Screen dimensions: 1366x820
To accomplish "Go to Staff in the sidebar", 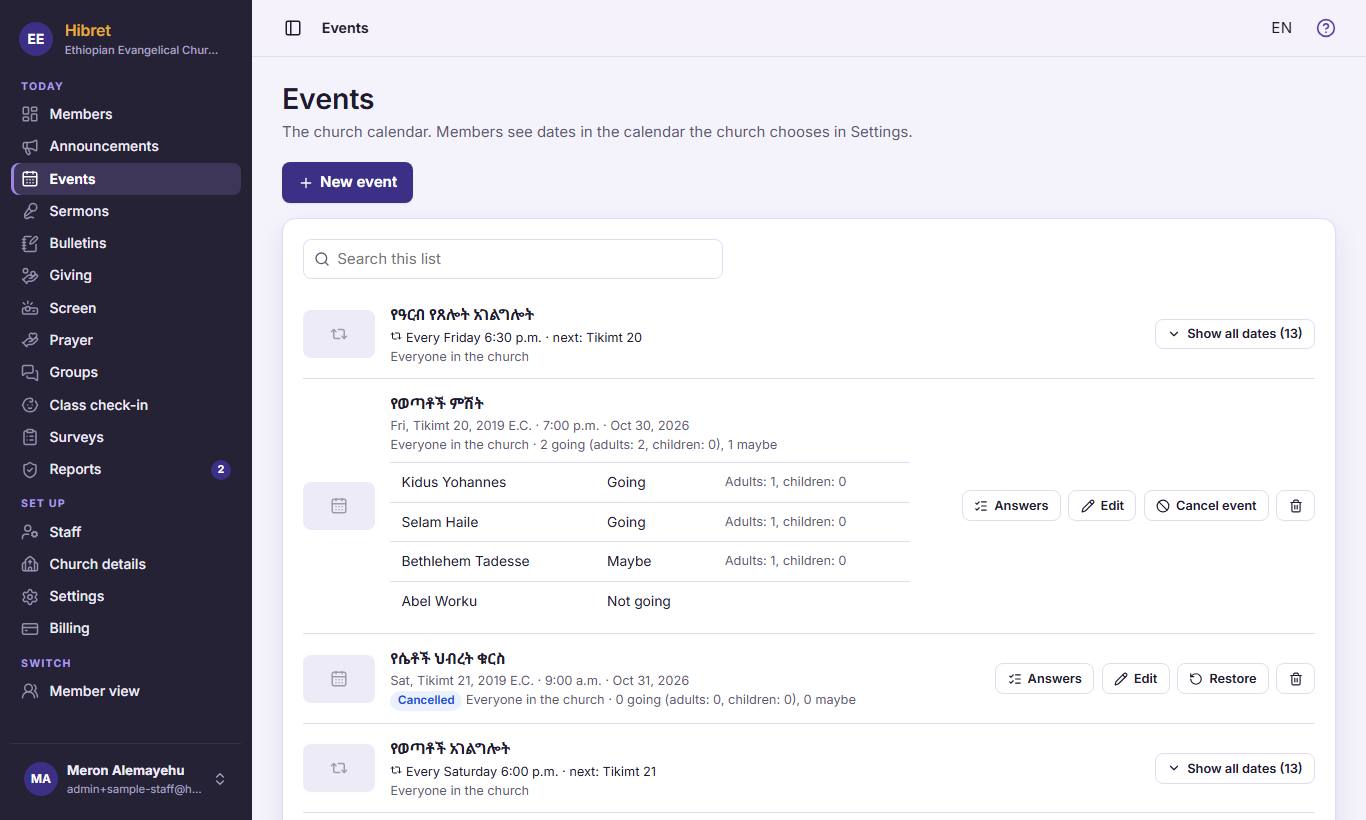I will 126,532.
